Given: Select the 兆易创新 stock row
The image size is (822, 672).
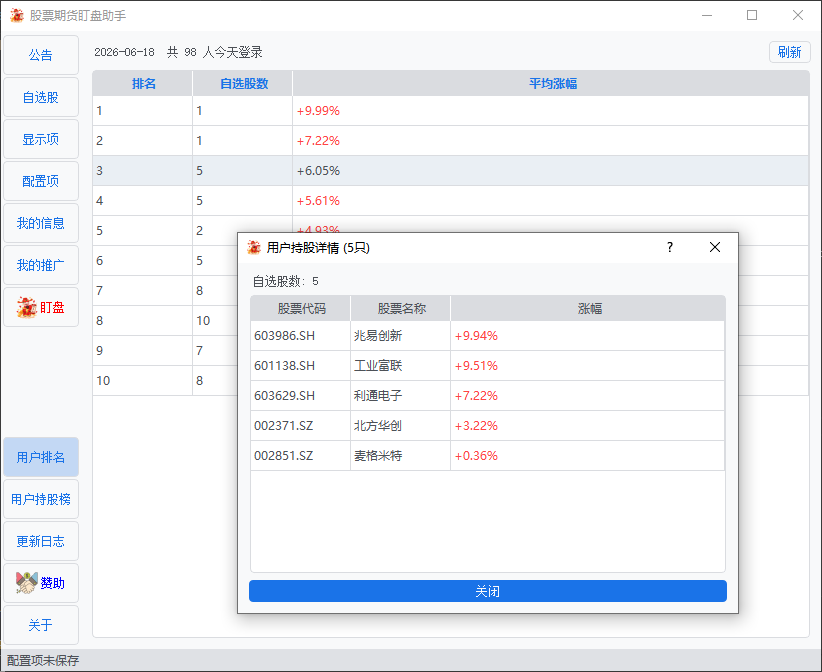Looking at the screenshot, I should (488, 335).
